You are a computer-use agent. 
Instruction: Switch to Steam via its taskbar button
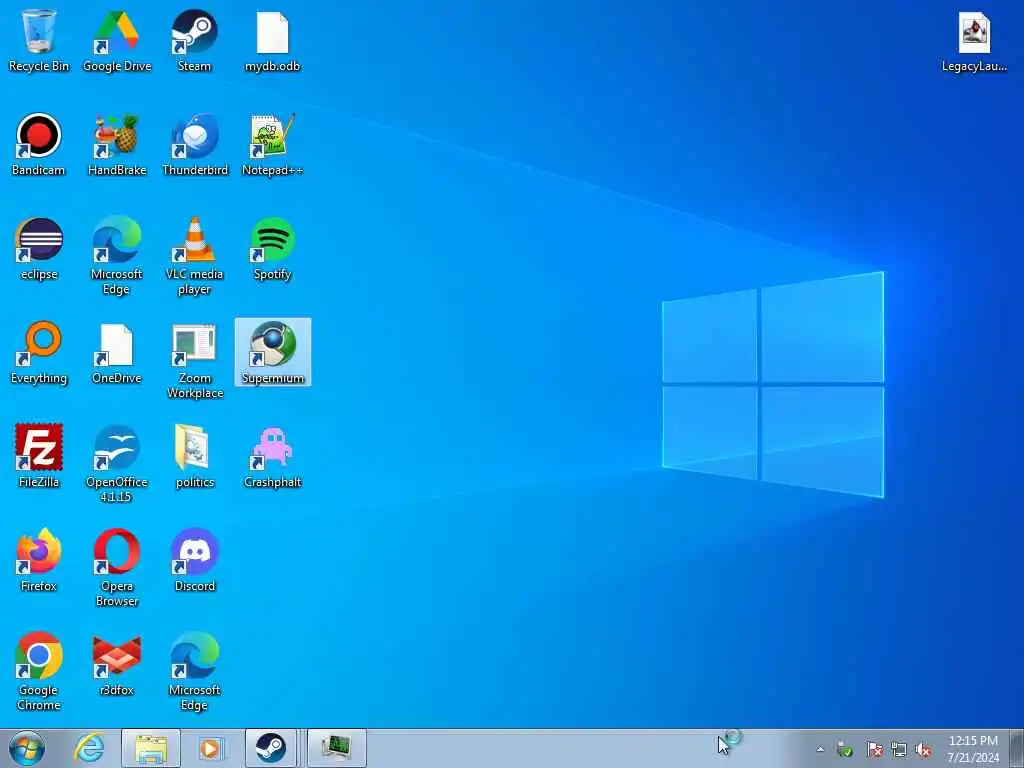point(271,748)
